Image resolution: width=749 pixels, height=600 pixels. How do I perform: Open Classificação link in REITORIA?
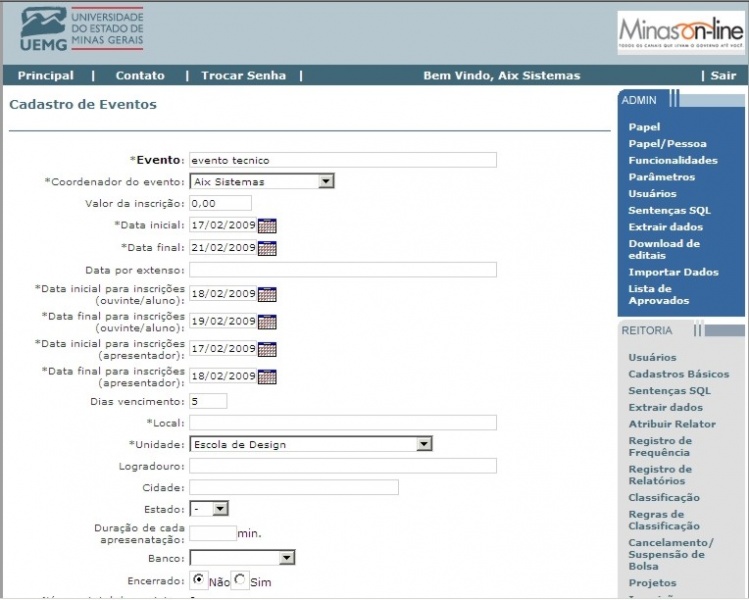[664, 497]
